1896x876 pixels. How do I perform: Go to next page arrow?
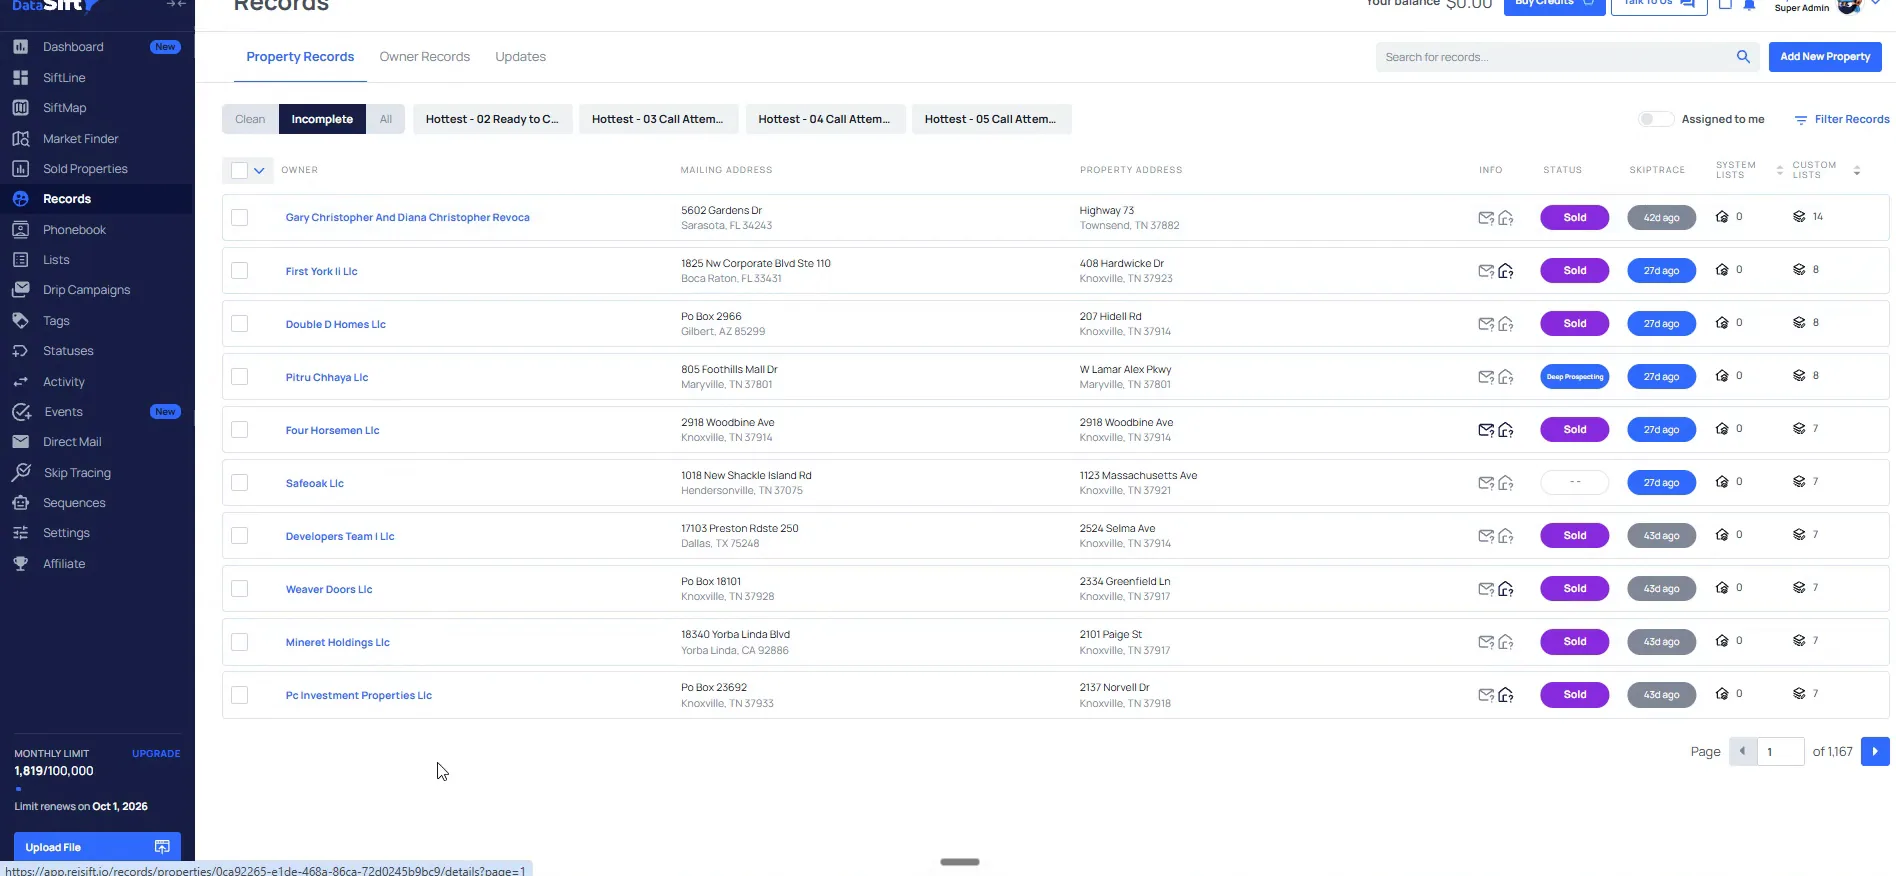[1875, 751]
